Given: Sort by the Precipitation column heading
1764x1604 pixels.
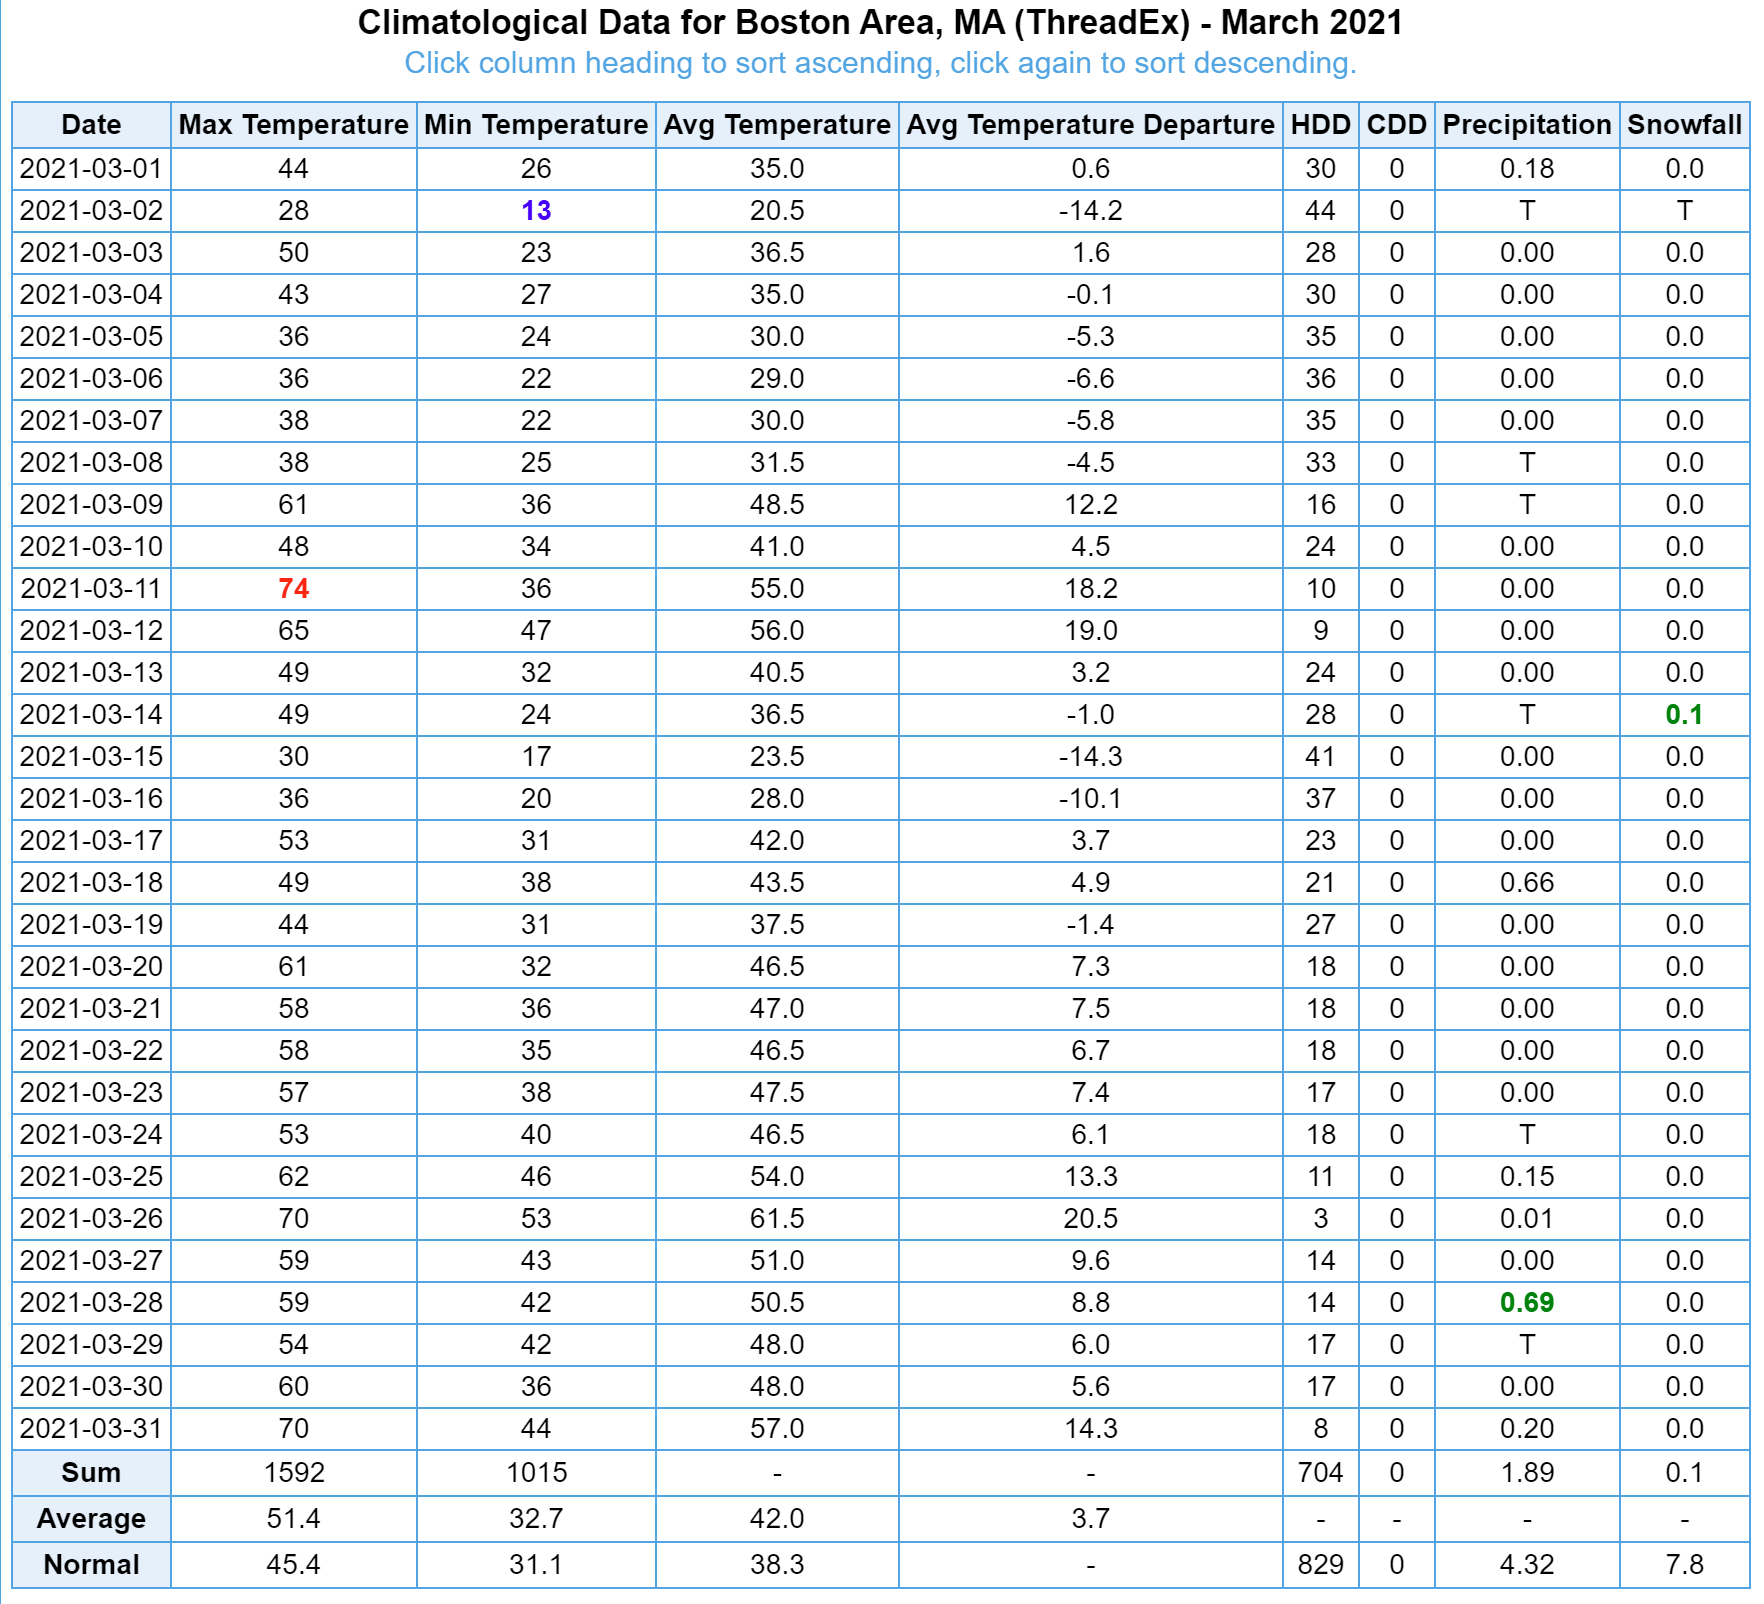Looking at the screenshot, I should click(x=1527, y=125).
